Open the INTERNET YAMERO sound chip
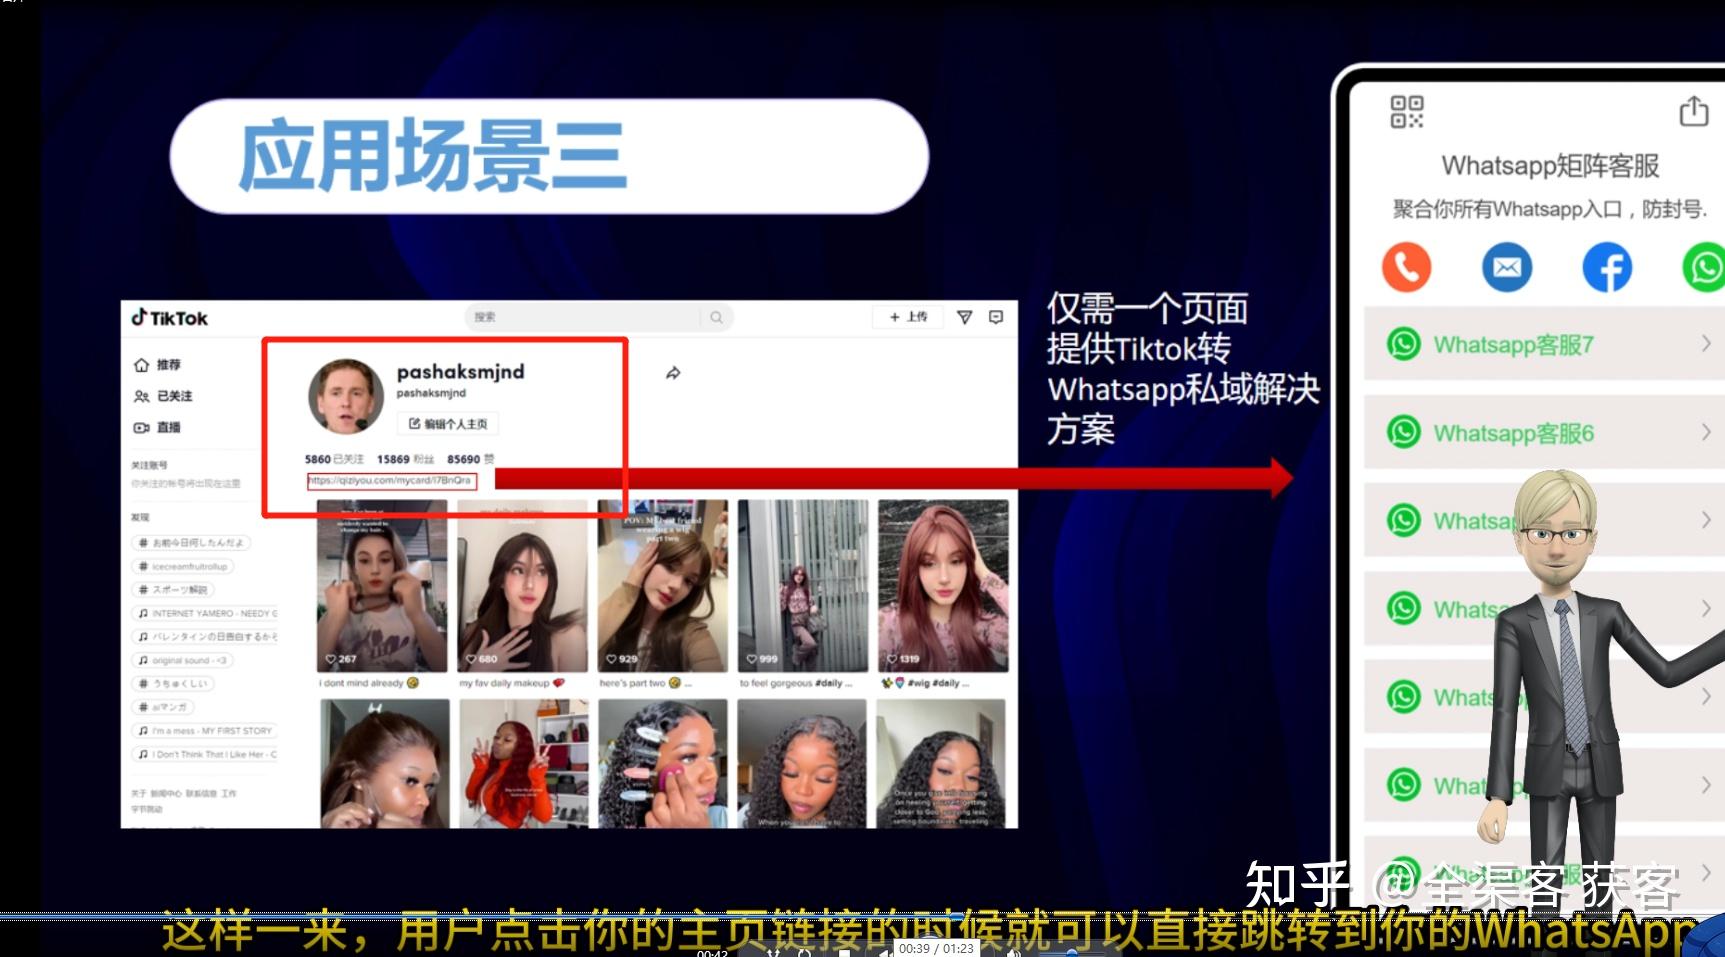The height and width of the screenshot is (957, 1725). tap(206, 613)
